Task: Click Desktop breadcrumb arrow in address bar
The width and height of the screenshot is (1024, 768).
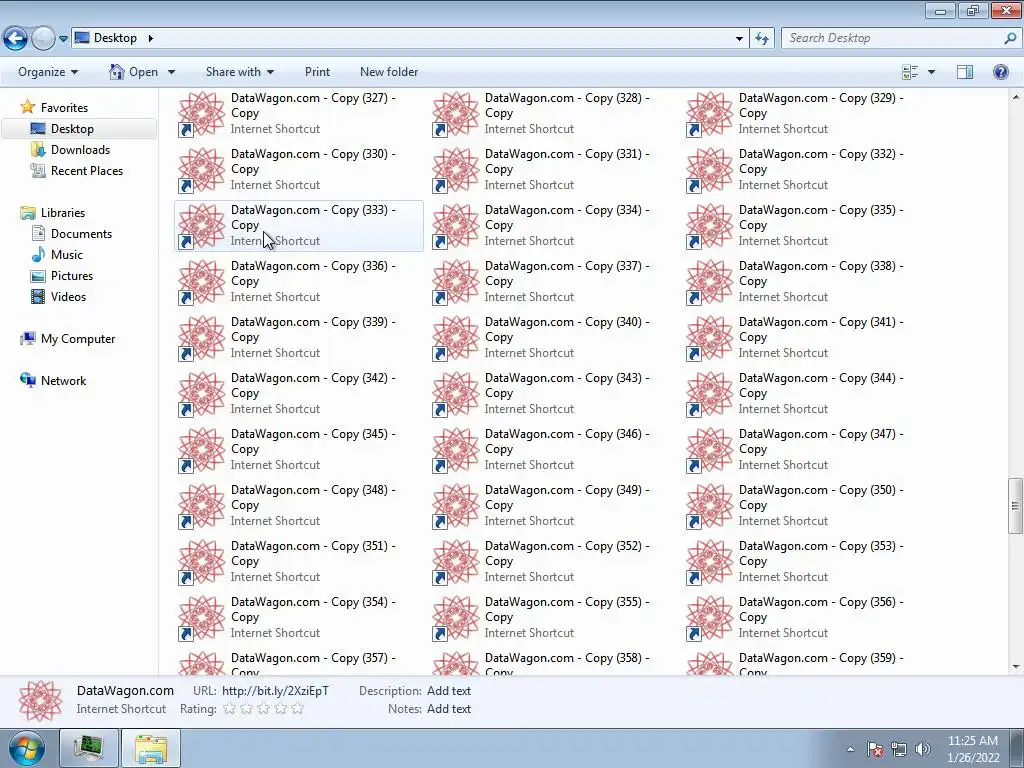Action: click(x=150, y=38)
